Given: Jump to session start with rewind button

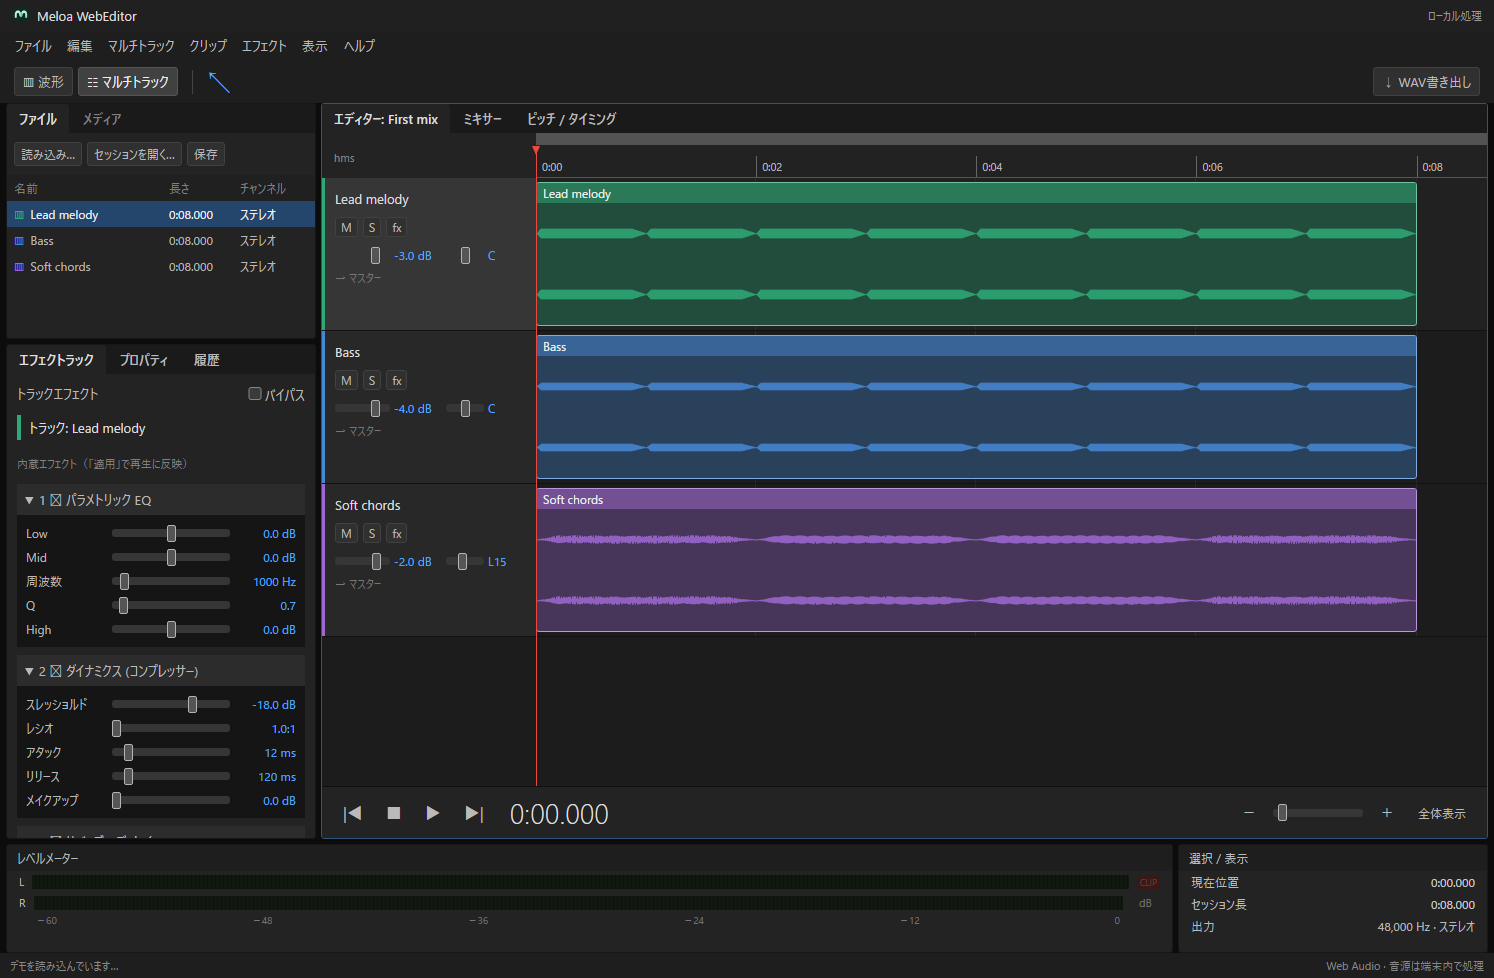Looking at the screenshot, I should click(352, 814).
